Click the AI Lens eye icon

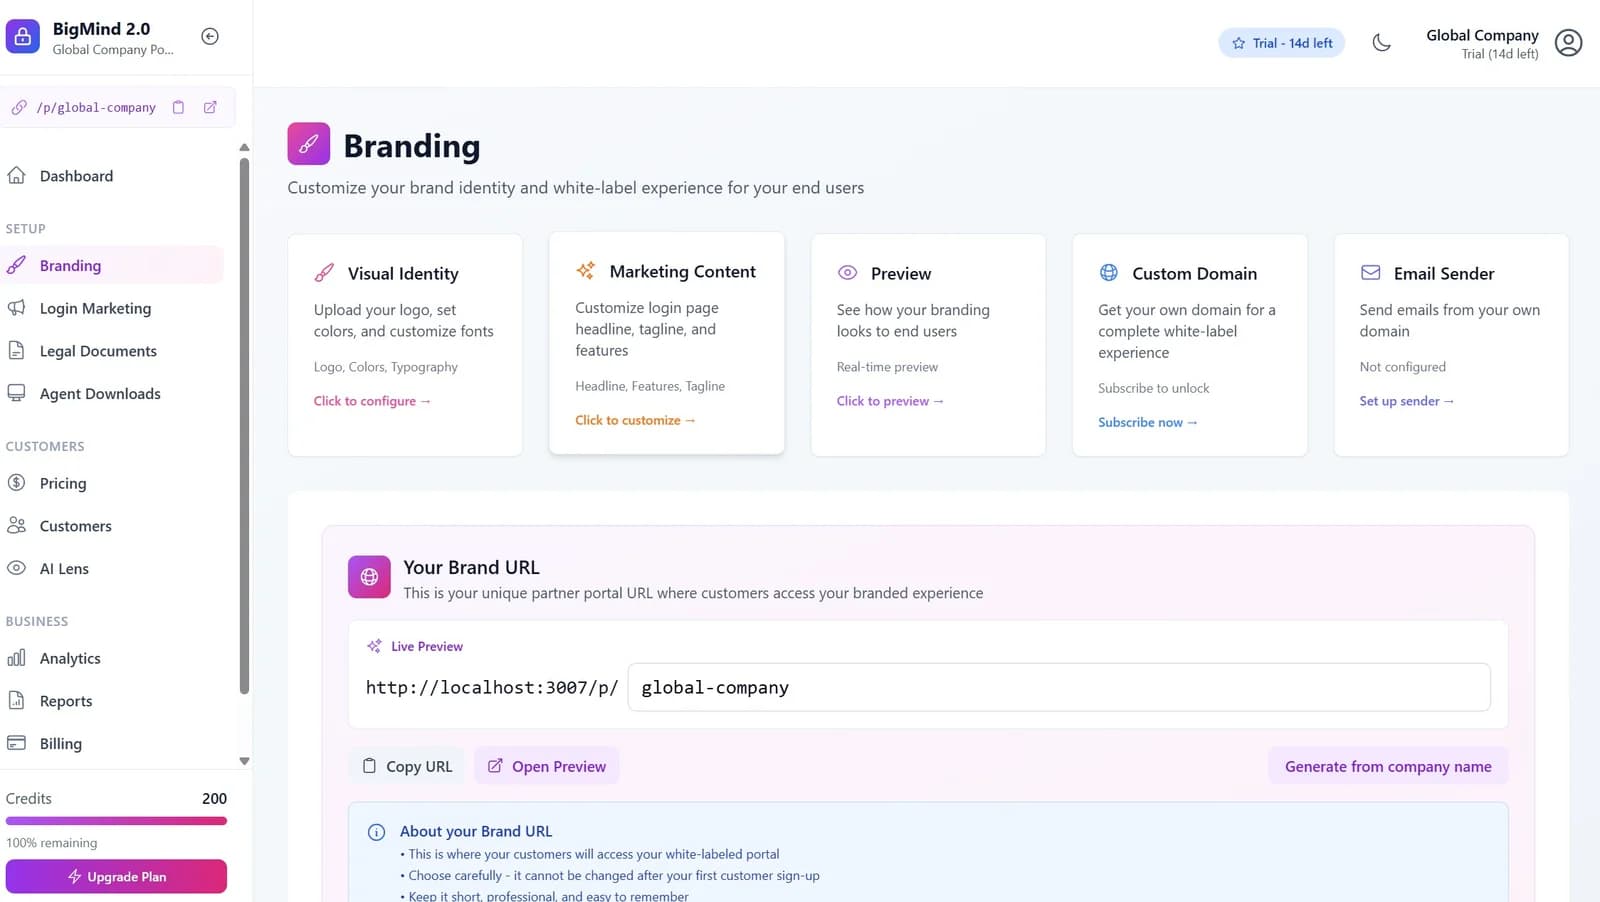[x=17, y=568]
